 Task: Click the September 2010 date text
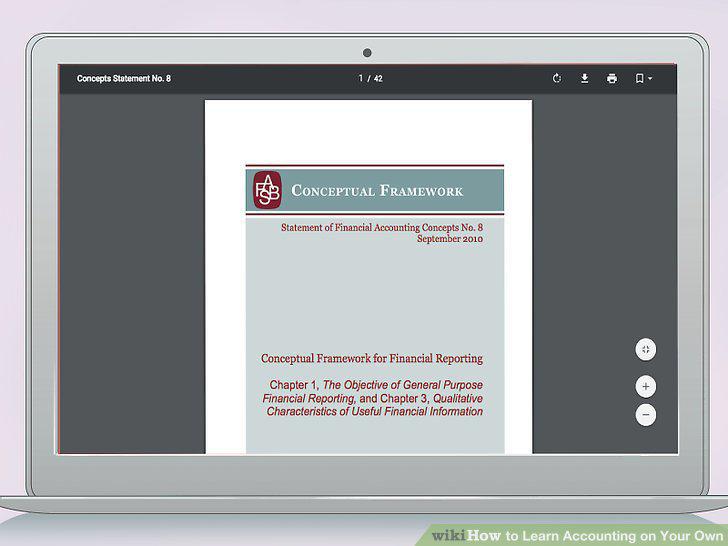click(x=449, y=239)
